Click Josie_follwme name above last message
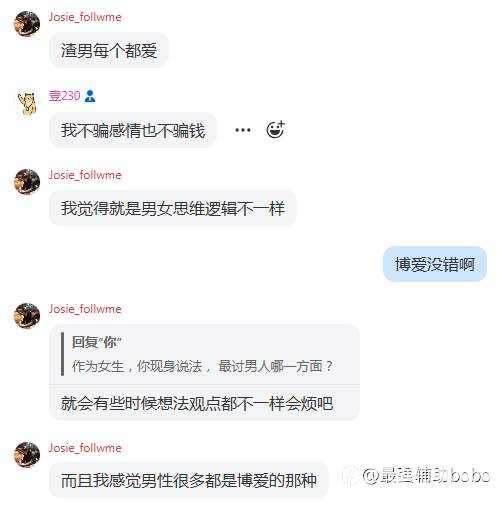This screenshot has width=497, height=509. [x=85, y=448]
